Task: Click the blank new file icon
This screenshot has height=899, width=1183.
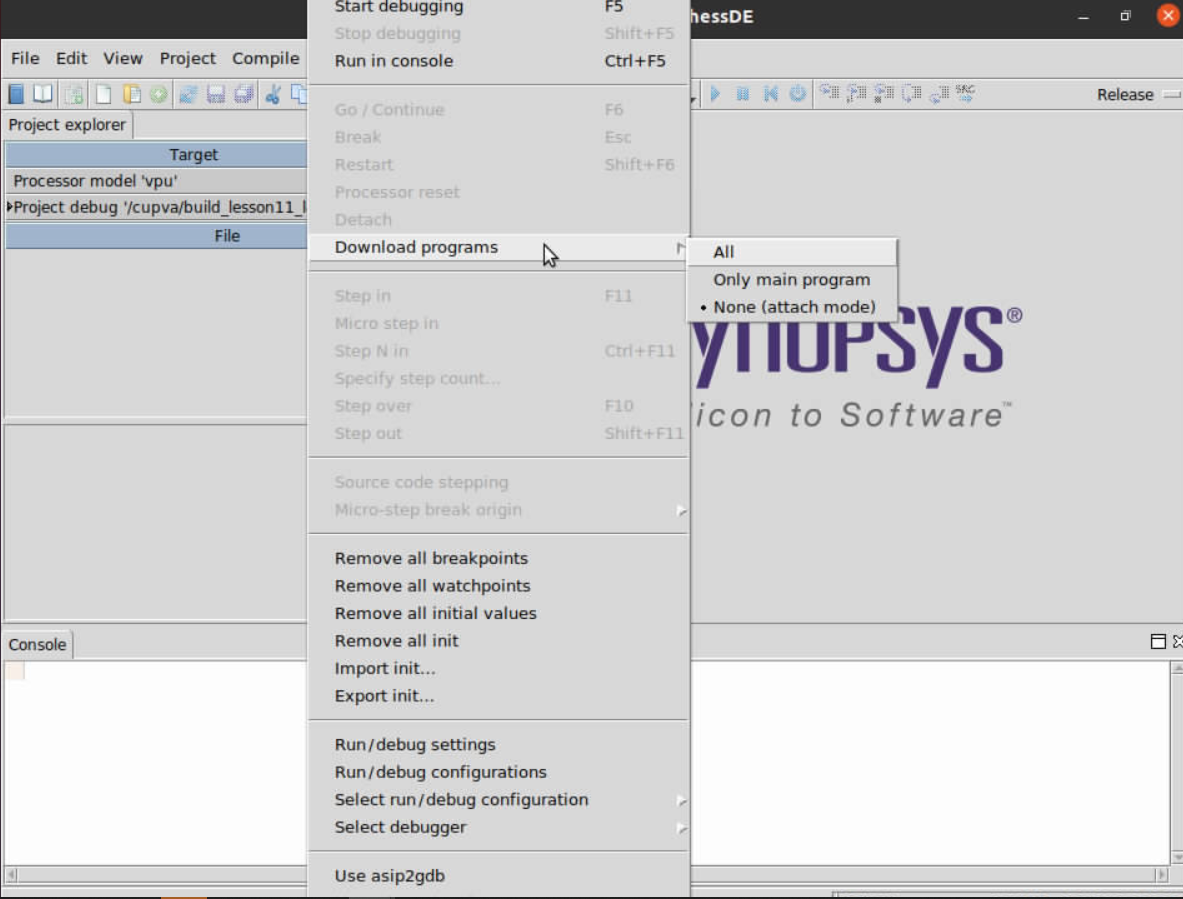Action: tap(103, 94)
